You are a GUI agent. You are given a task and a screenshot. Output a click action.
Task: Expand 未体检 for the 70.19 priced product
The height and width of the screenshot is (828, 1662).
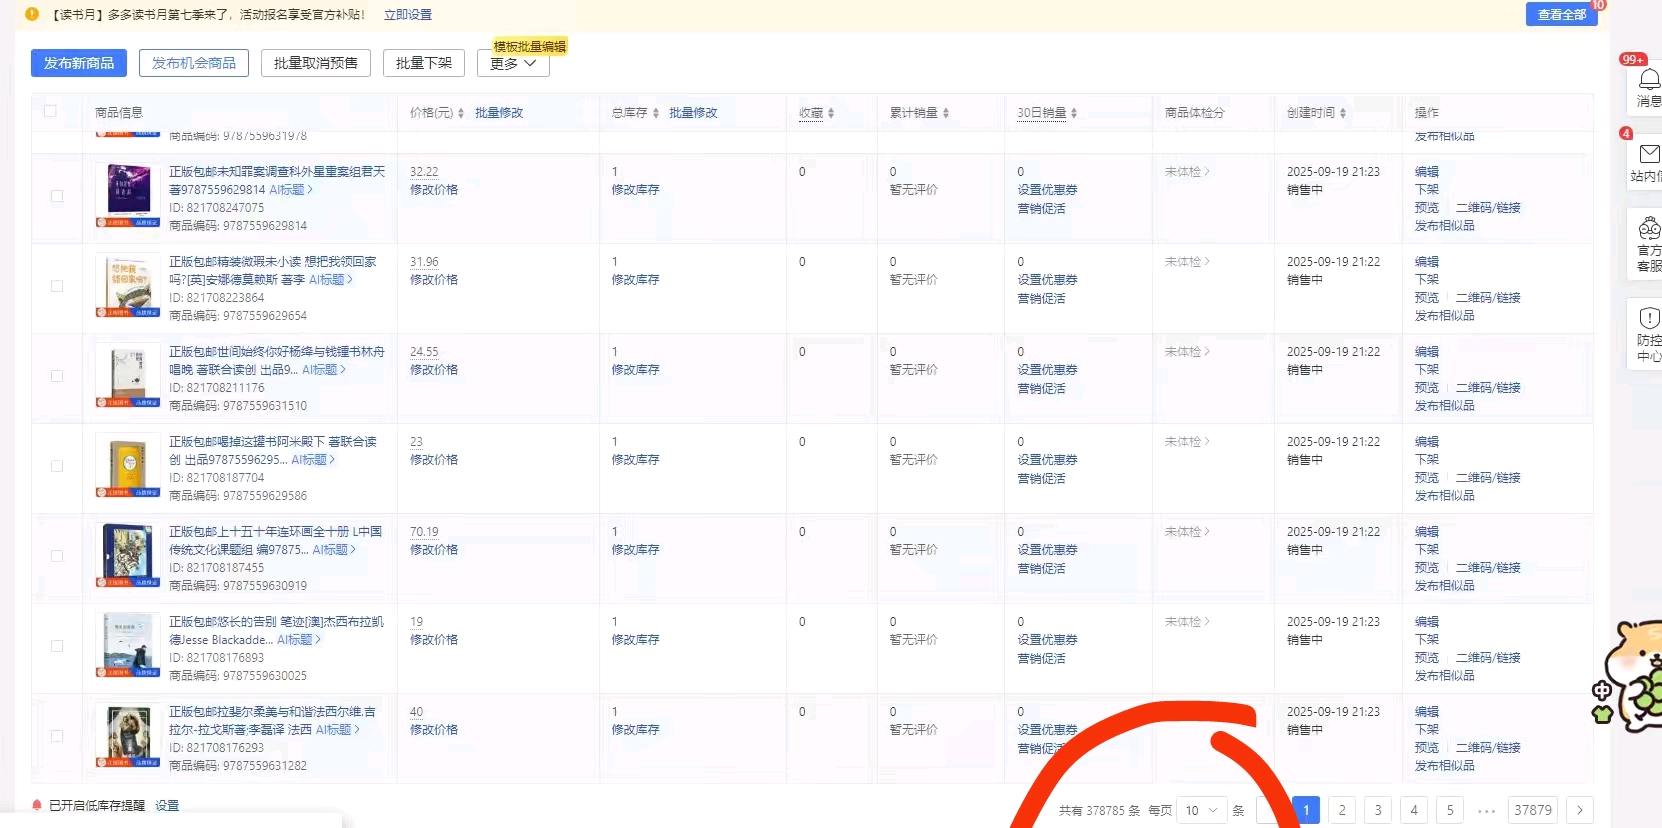tap(1187, 532)
